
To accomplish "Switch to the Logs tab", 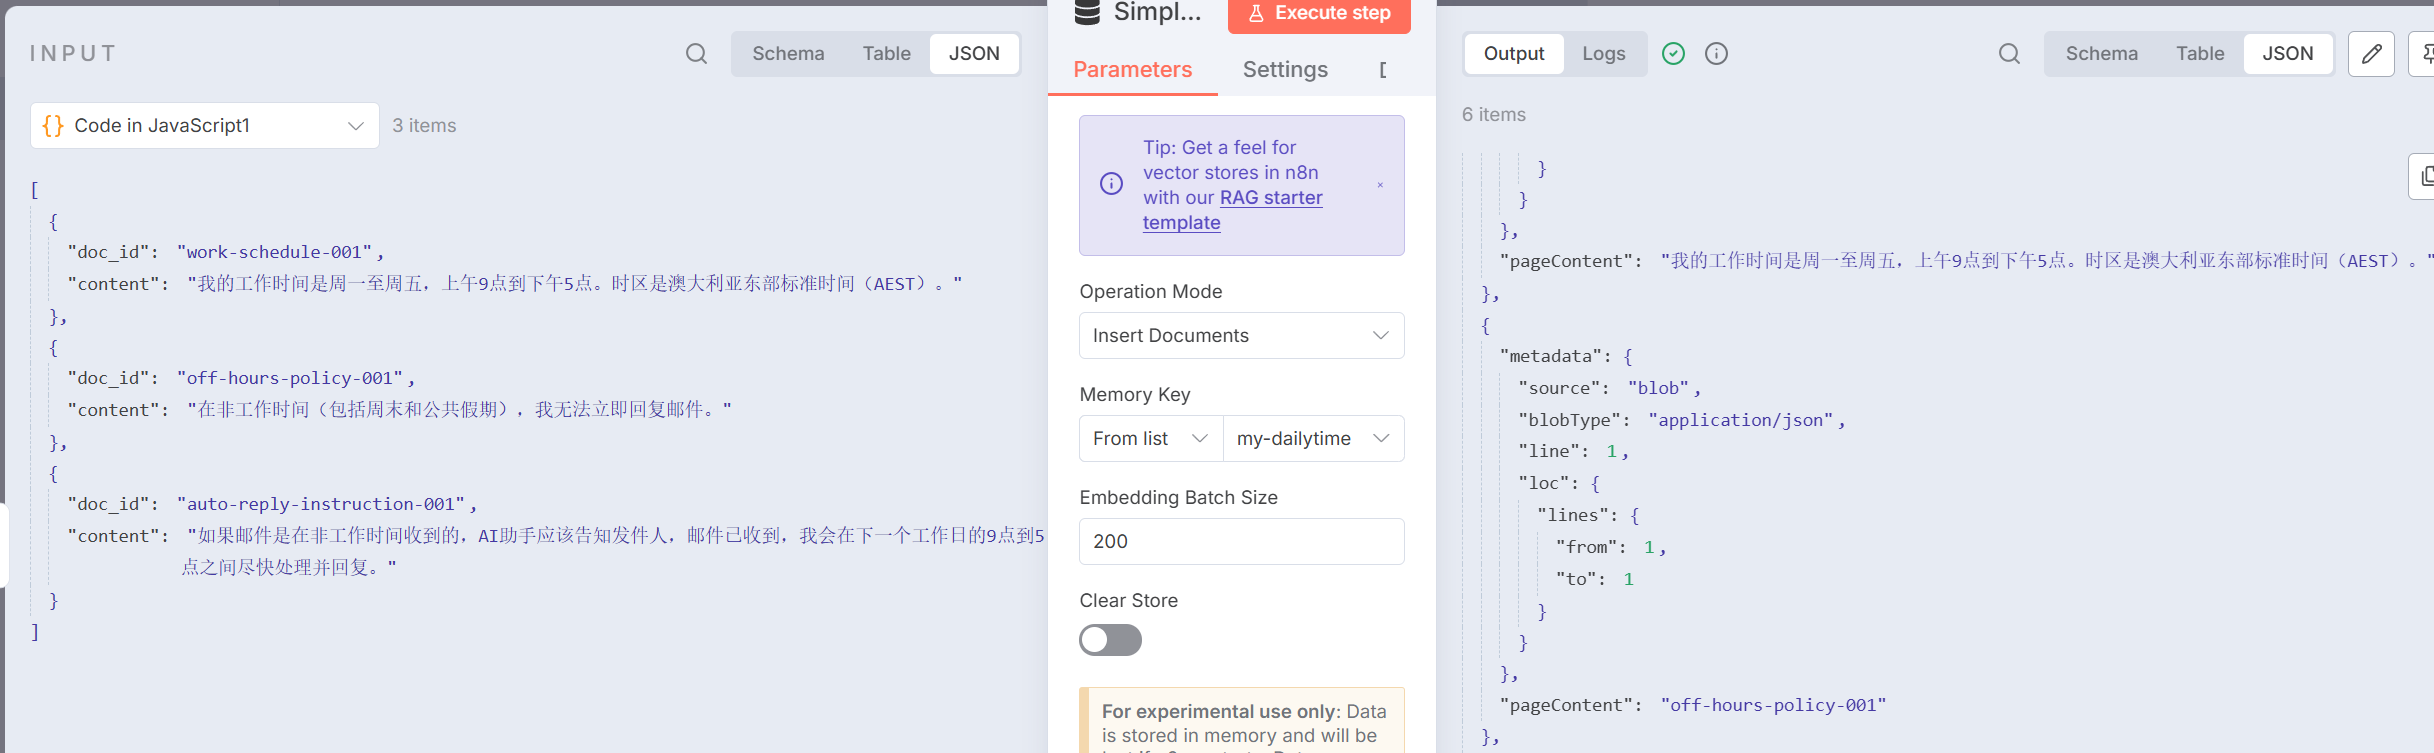I will [x=1603, y=54].
